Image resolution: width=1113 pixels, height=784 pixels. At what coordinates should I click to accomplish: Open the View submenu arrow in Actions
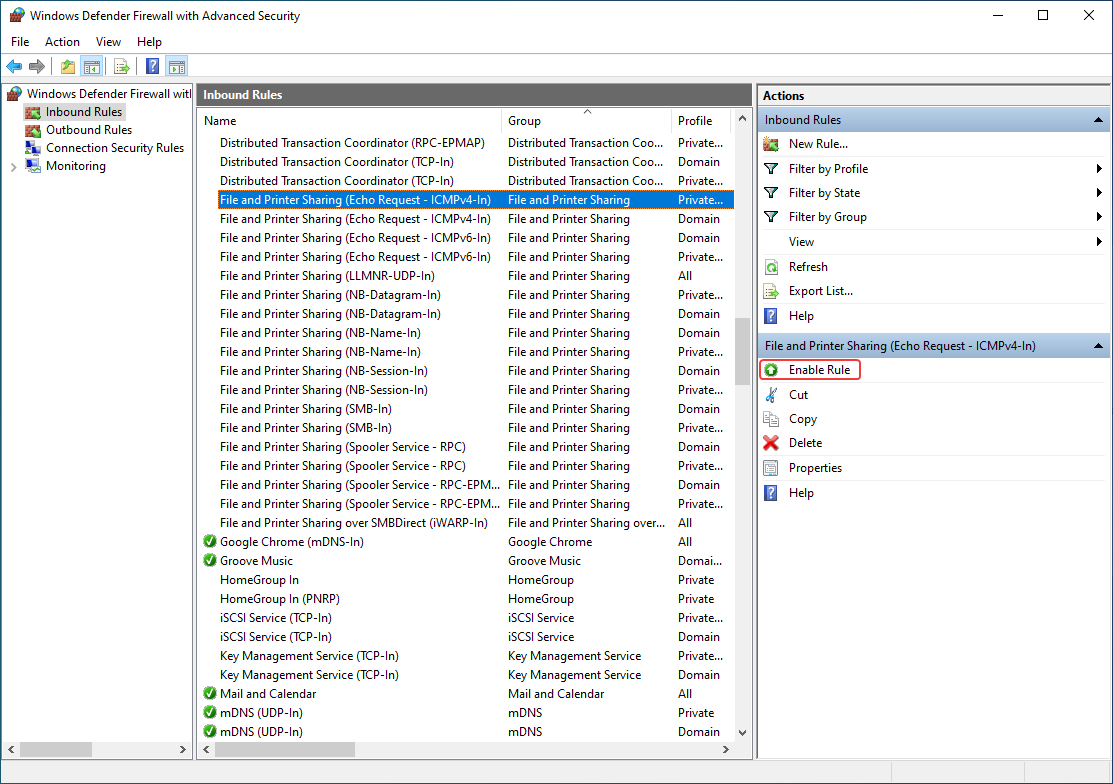click(x=1099, y=242)
